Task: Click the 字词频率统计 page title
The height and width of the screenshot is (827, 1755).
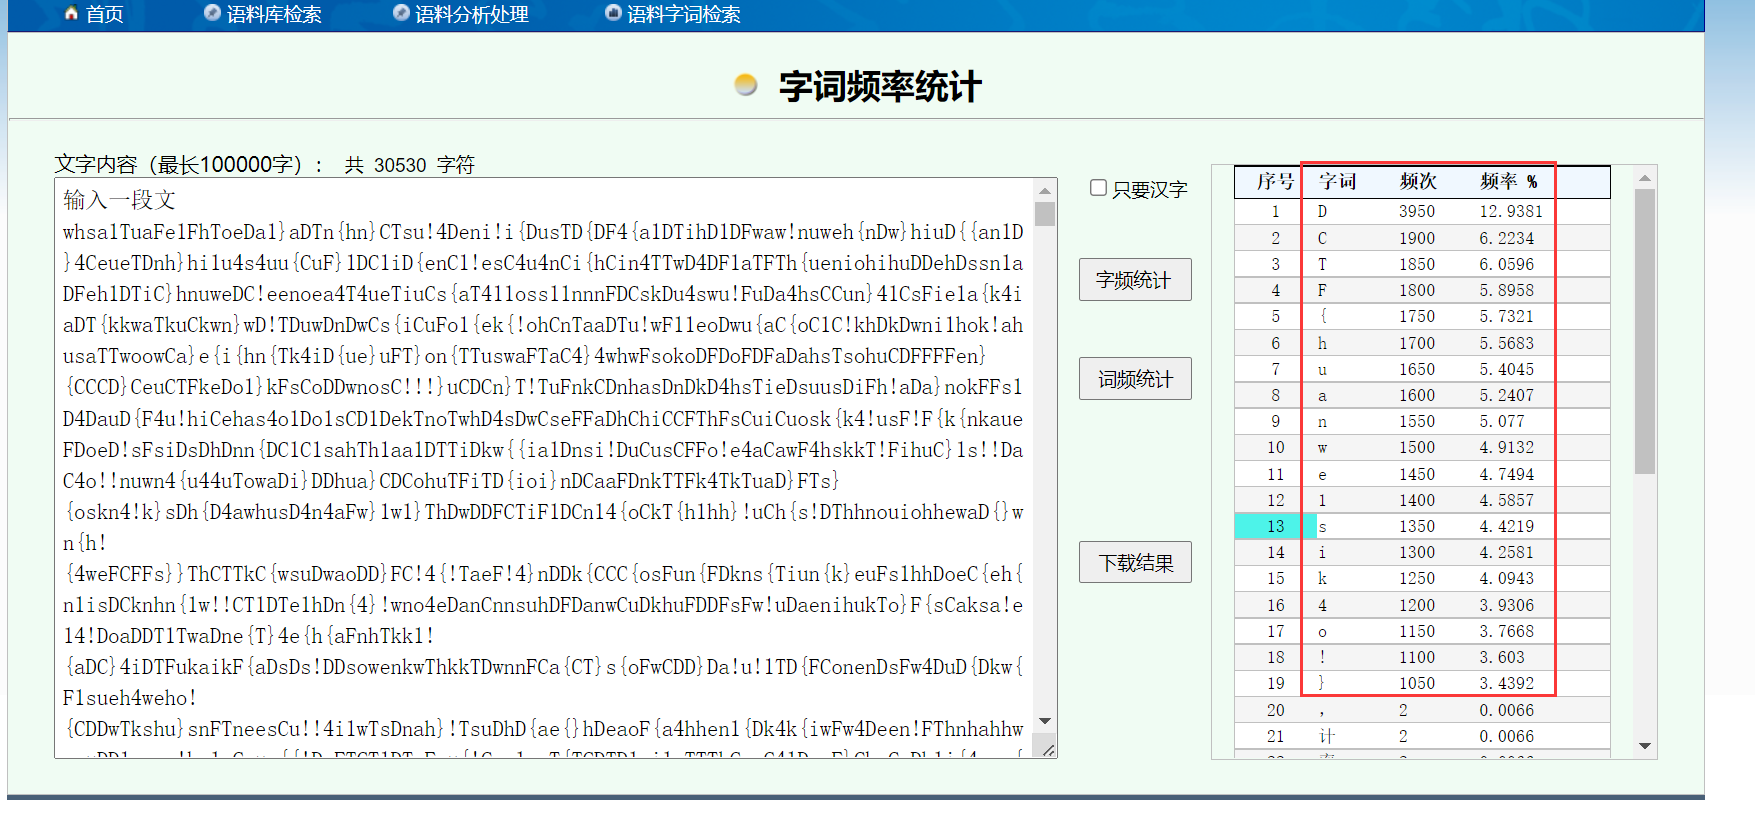Action: (880, 86)
